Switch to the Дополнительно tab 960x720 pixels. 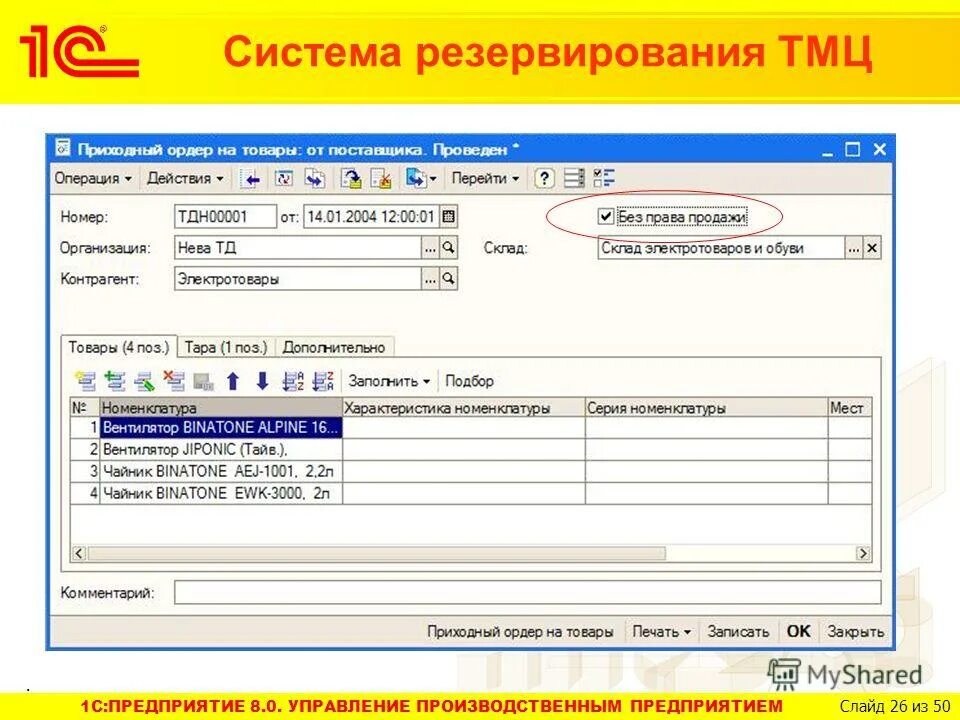coord(334,348)
